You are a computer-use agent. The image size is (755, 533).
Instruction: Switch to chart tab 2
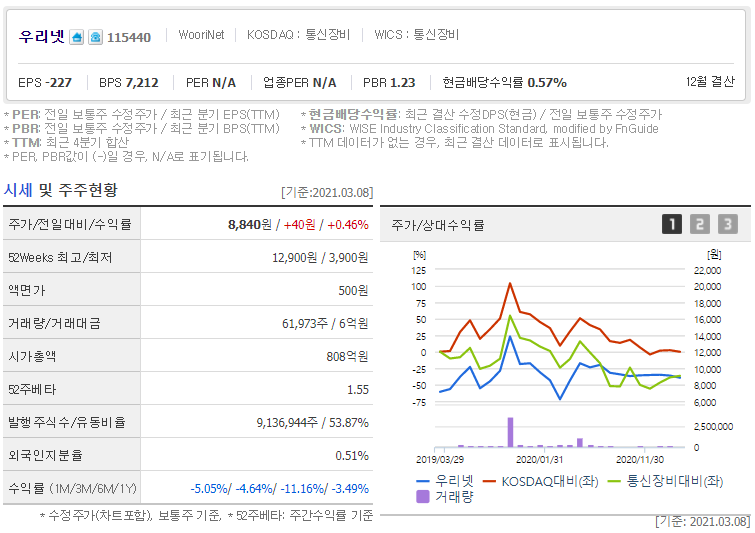point(700,224)
